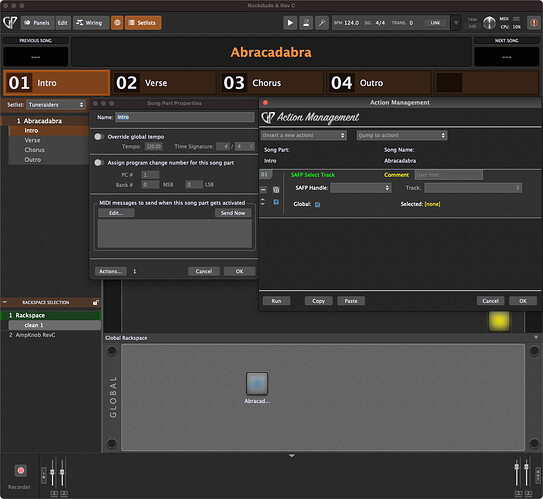Screen dimensions: 543x499
Task: Click the Abracad... widget in the Global Rackspace
Action: [257, 383]
